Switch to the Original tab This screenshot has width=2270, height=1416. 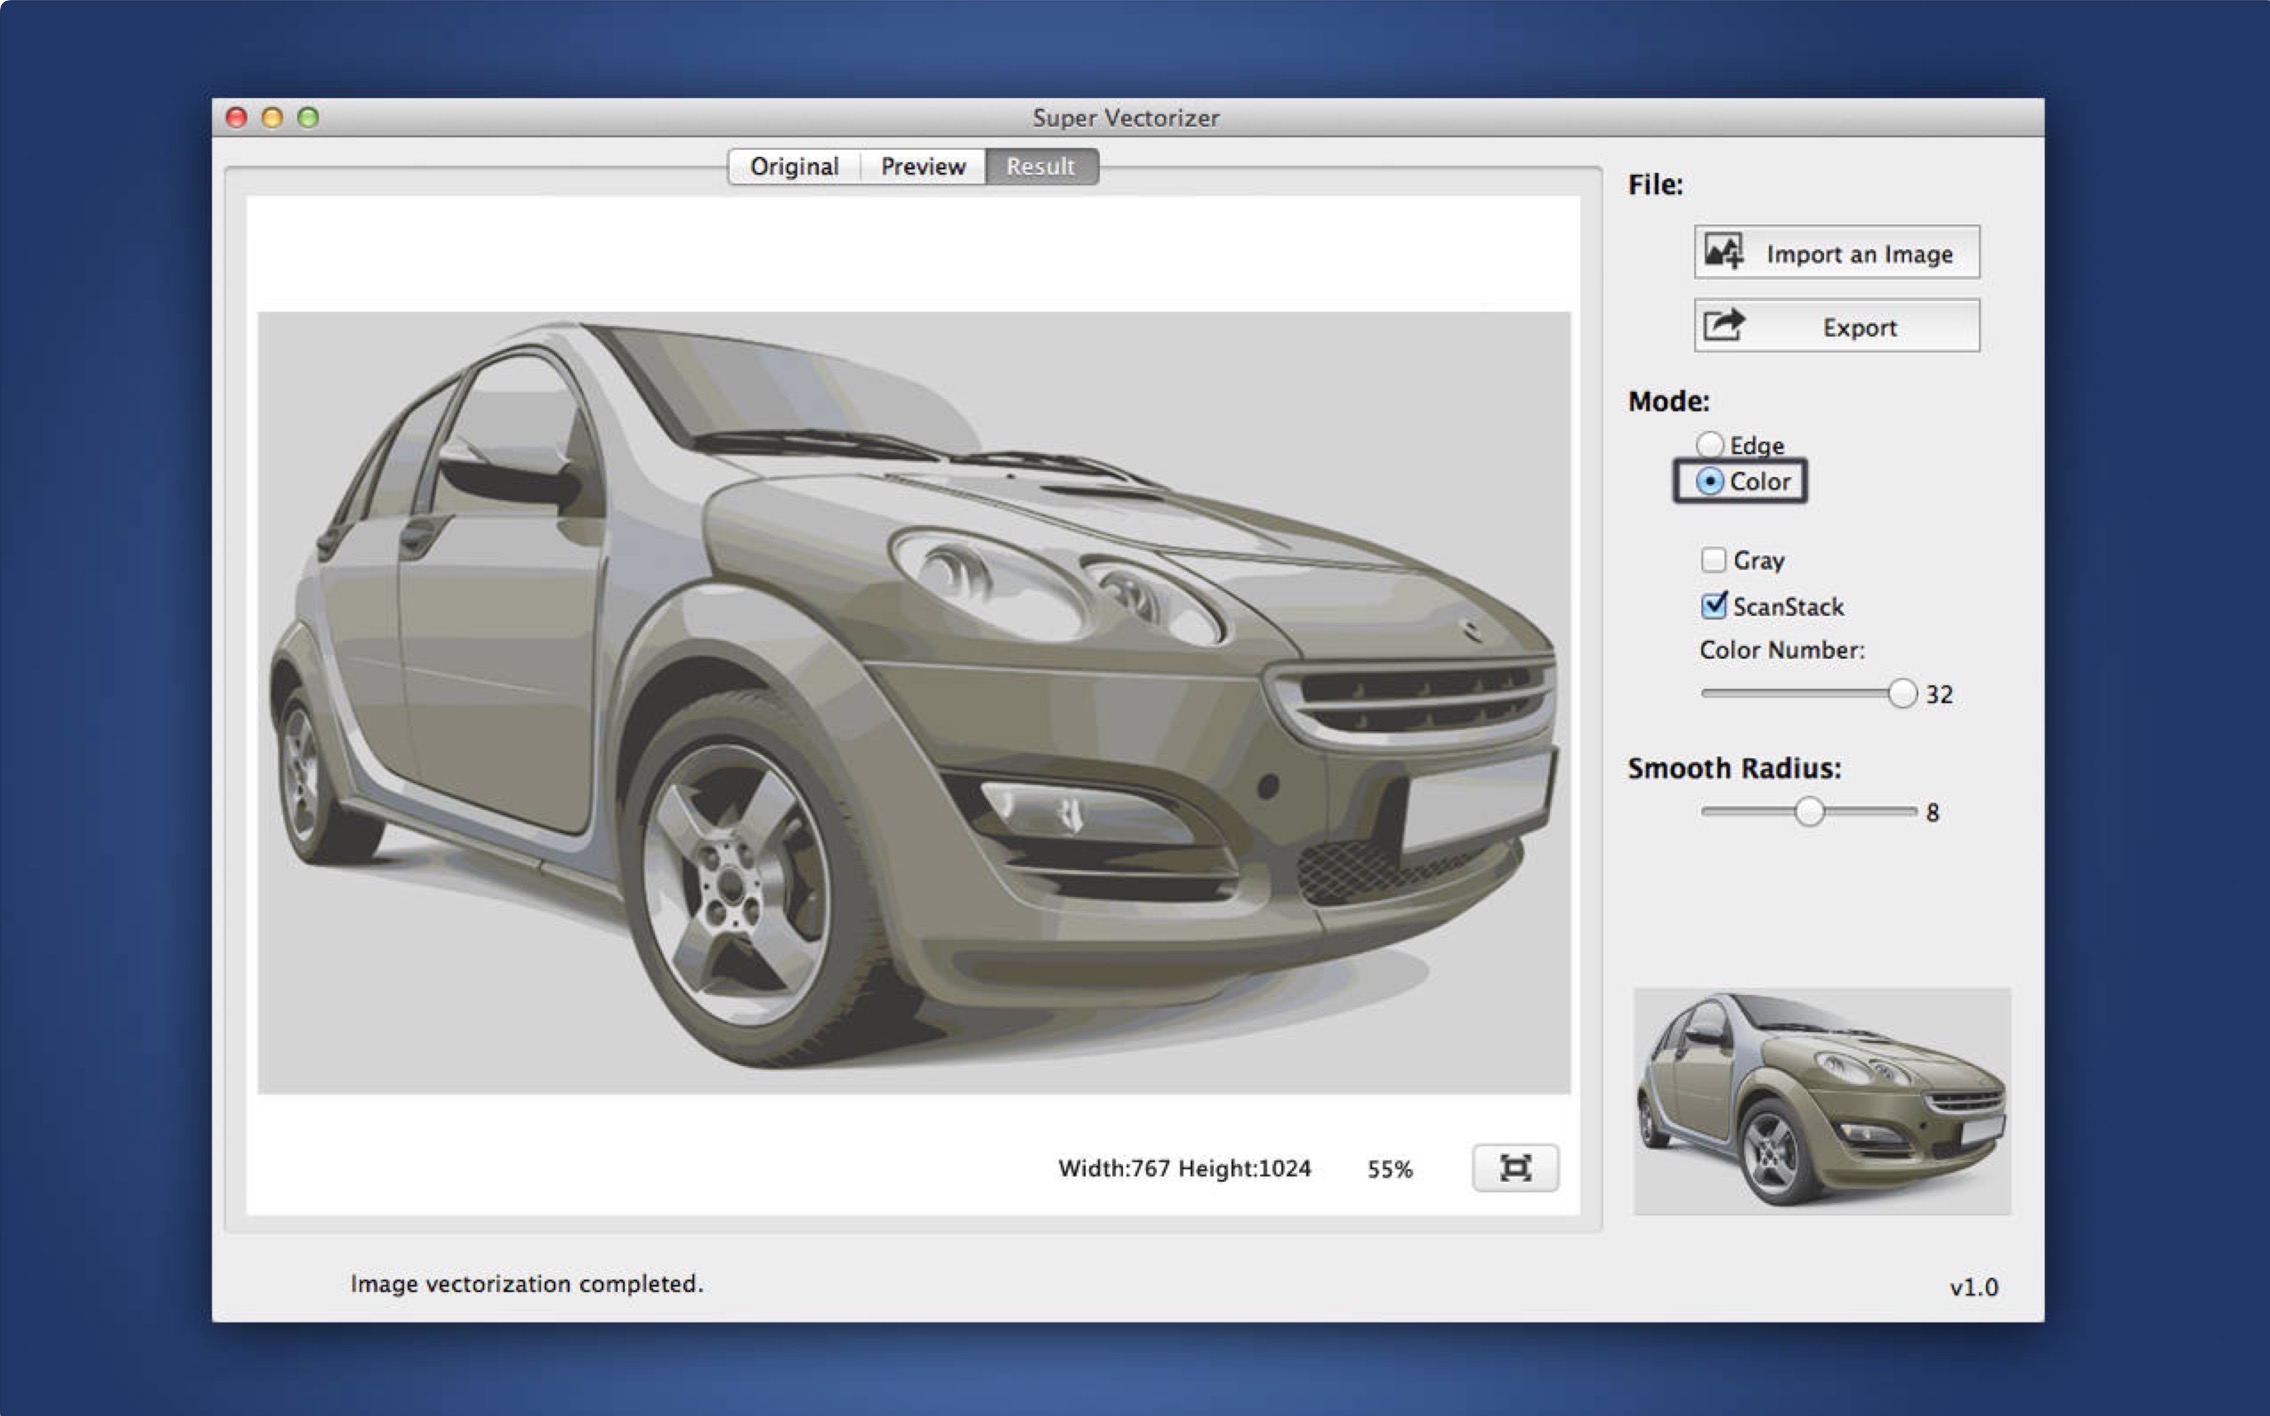pyautogui.click(x=794, y=166)
